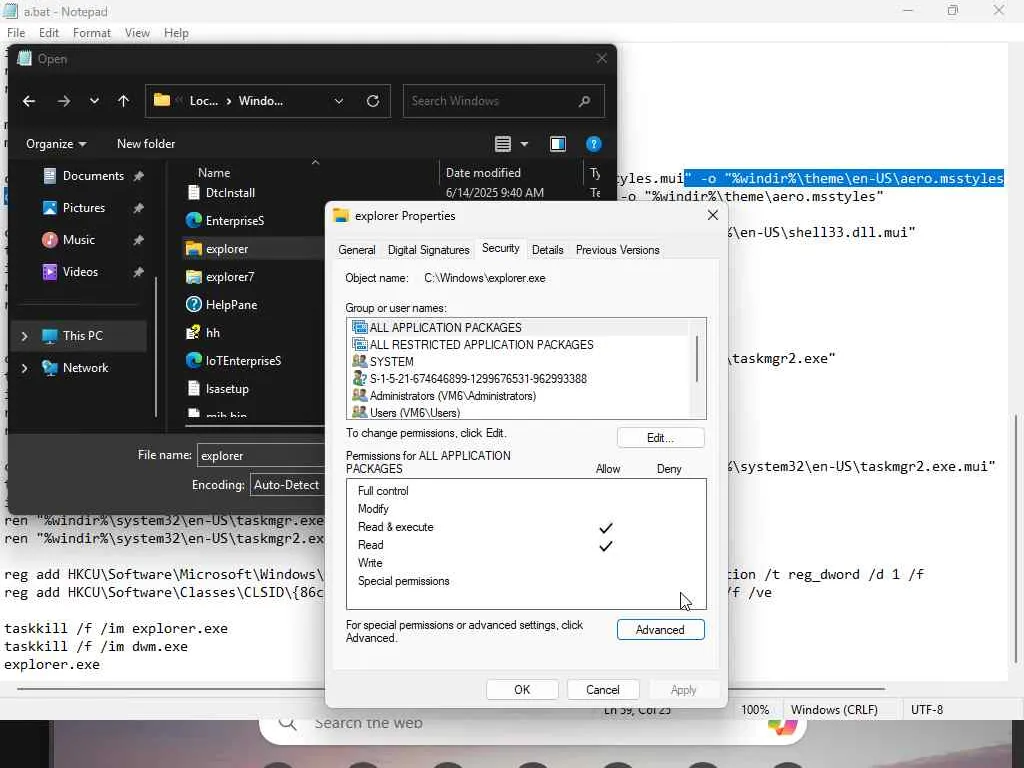Select the DtcInstall file
This screenshot has width=1024, height=768.
click(x=230, y=193)
